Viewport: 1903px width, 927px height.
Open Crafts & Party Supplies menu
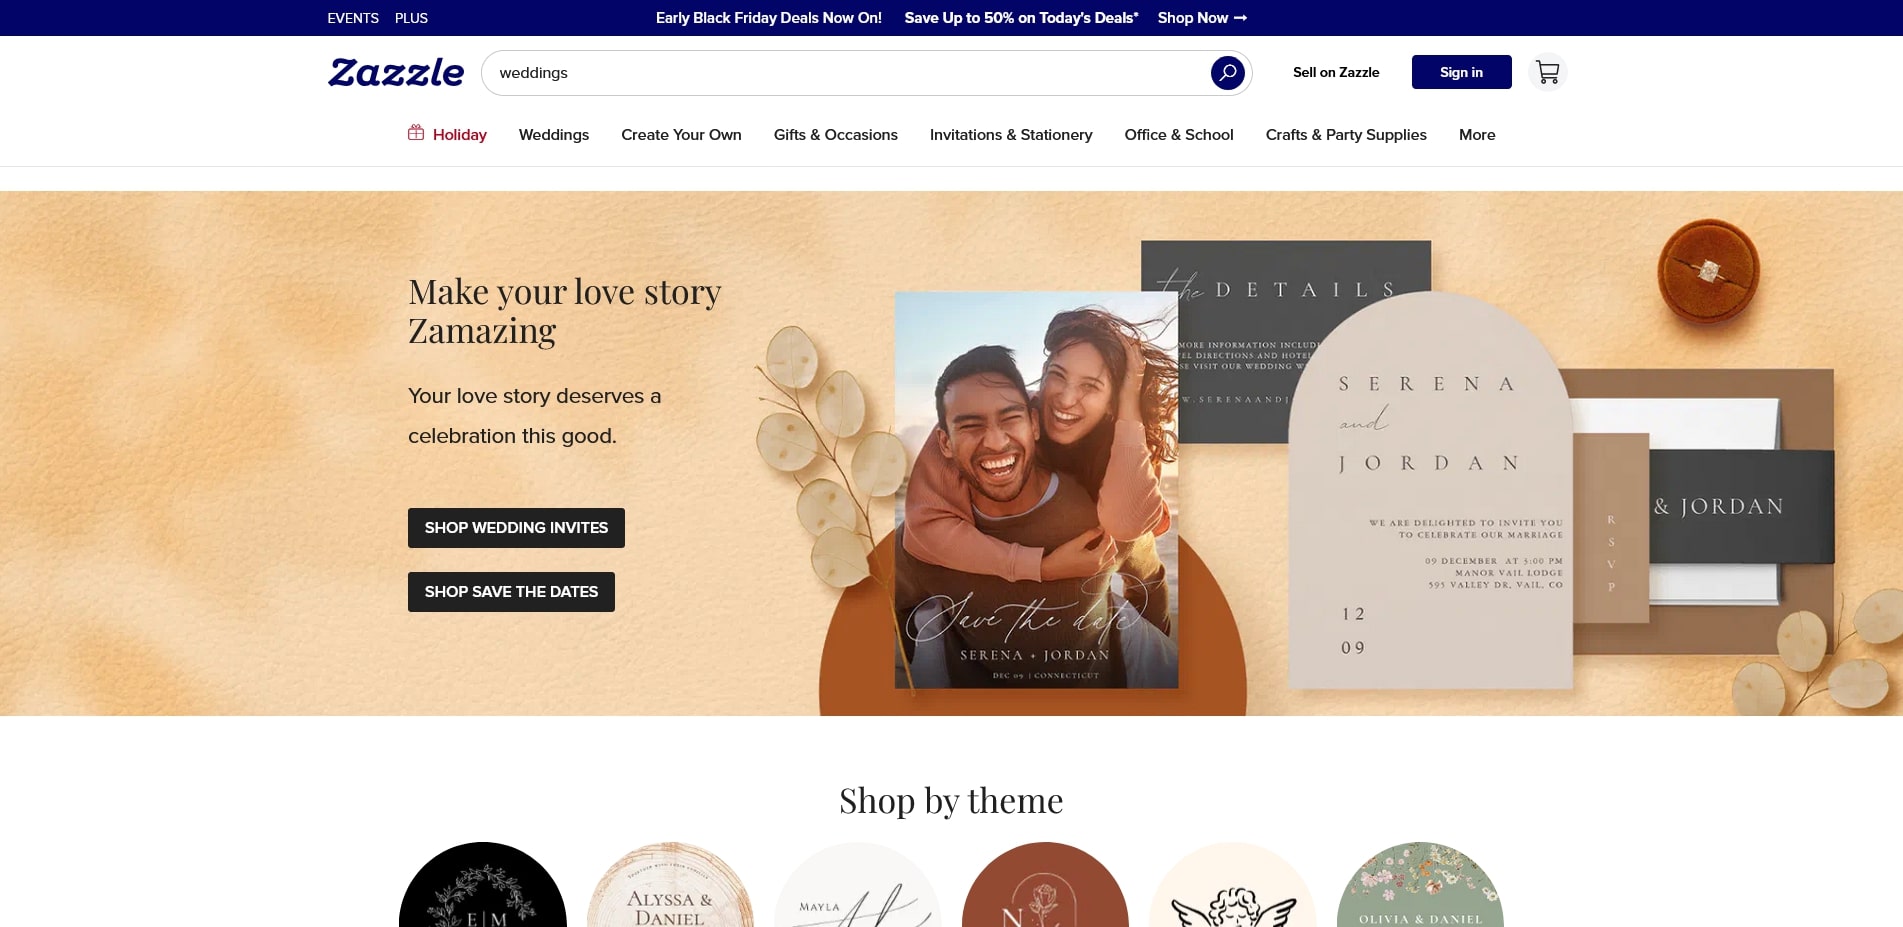(1346, 135)
